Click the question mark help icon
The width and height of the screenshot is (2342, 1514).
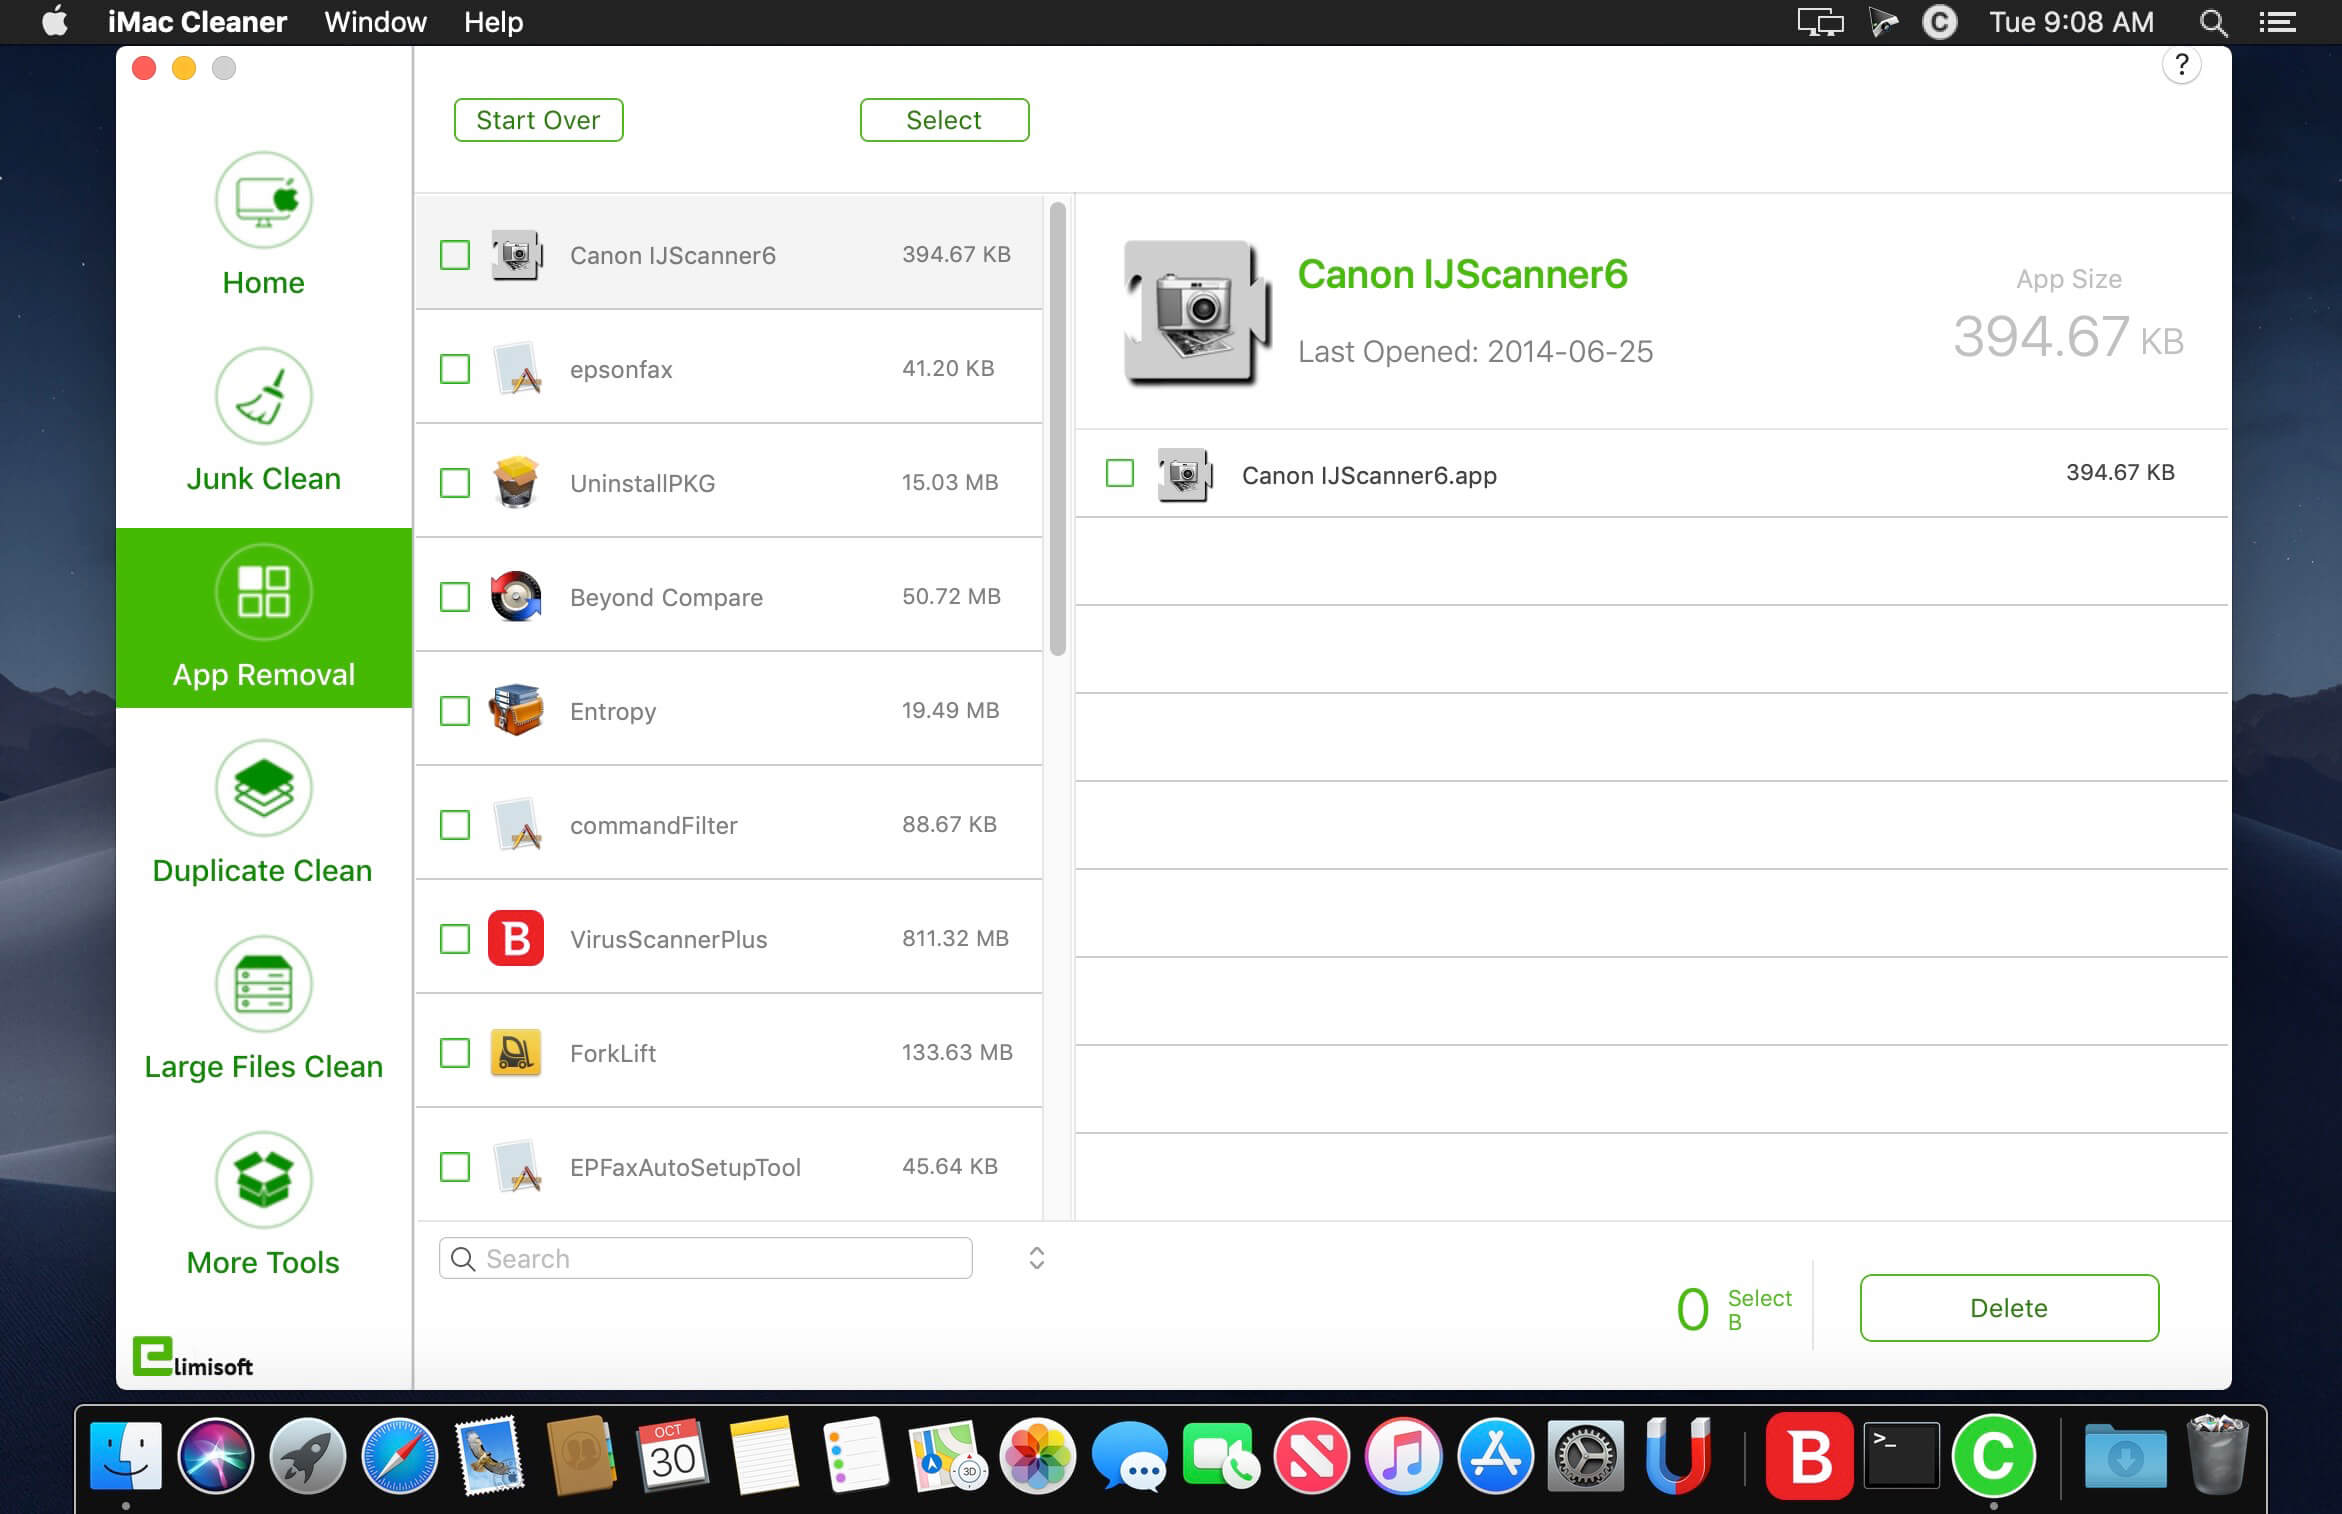tap(2181, 66)
